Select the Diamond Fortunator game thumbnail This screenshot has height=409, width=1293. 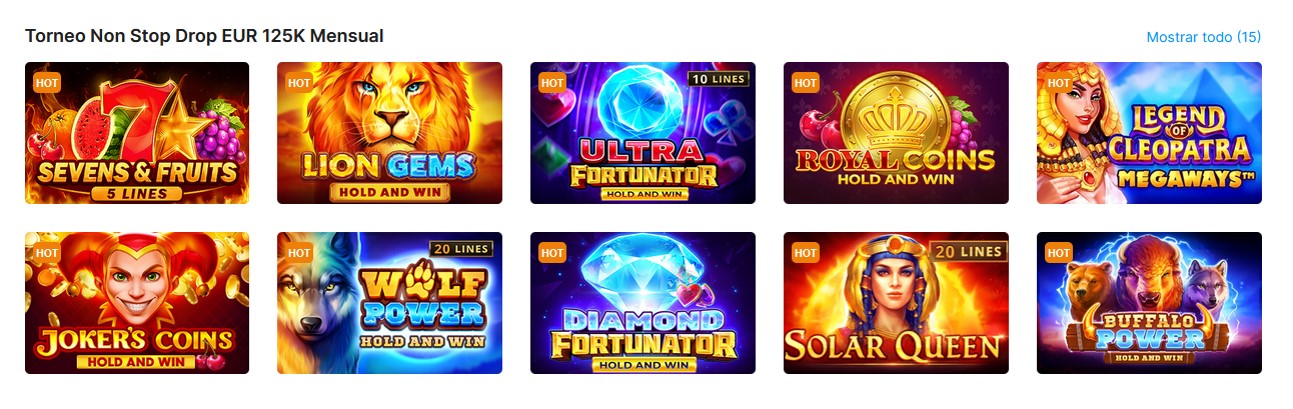point(643,303)
